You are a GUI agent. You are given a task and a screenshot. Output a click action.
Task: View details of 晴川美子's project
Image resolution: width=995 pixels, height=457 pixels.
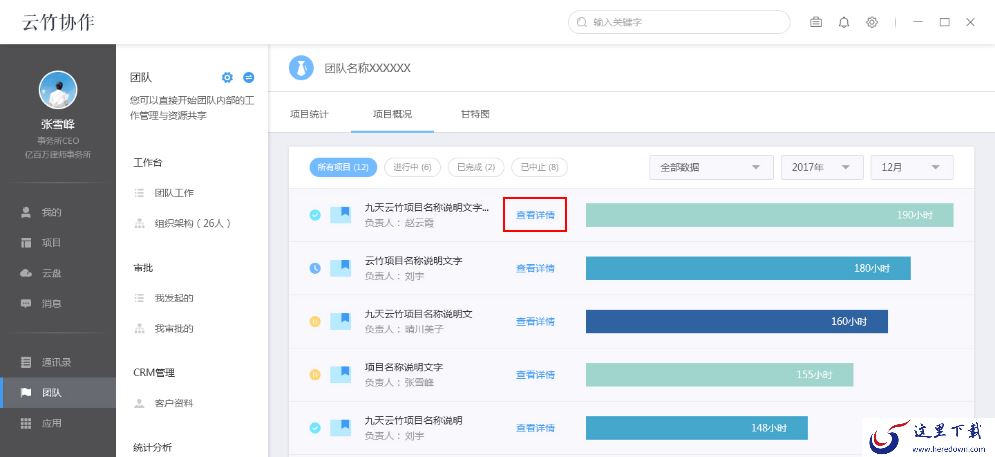click(x=535, y=321)
